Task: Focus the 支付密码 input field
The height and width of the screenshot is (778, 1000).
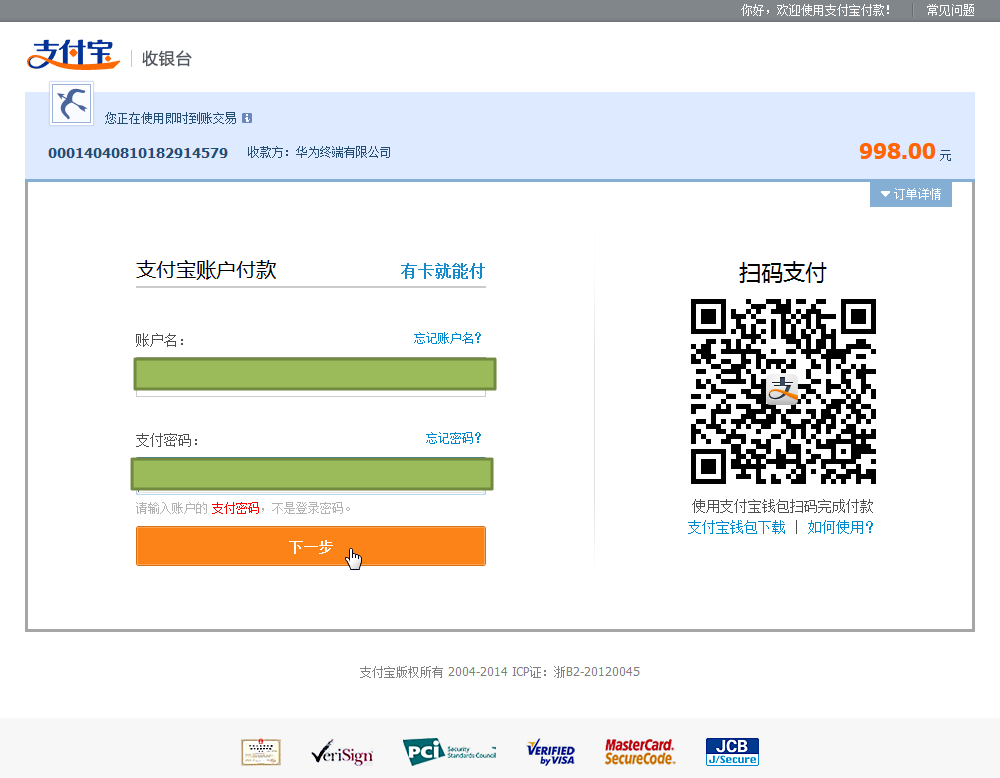Action: click(311, 476)
